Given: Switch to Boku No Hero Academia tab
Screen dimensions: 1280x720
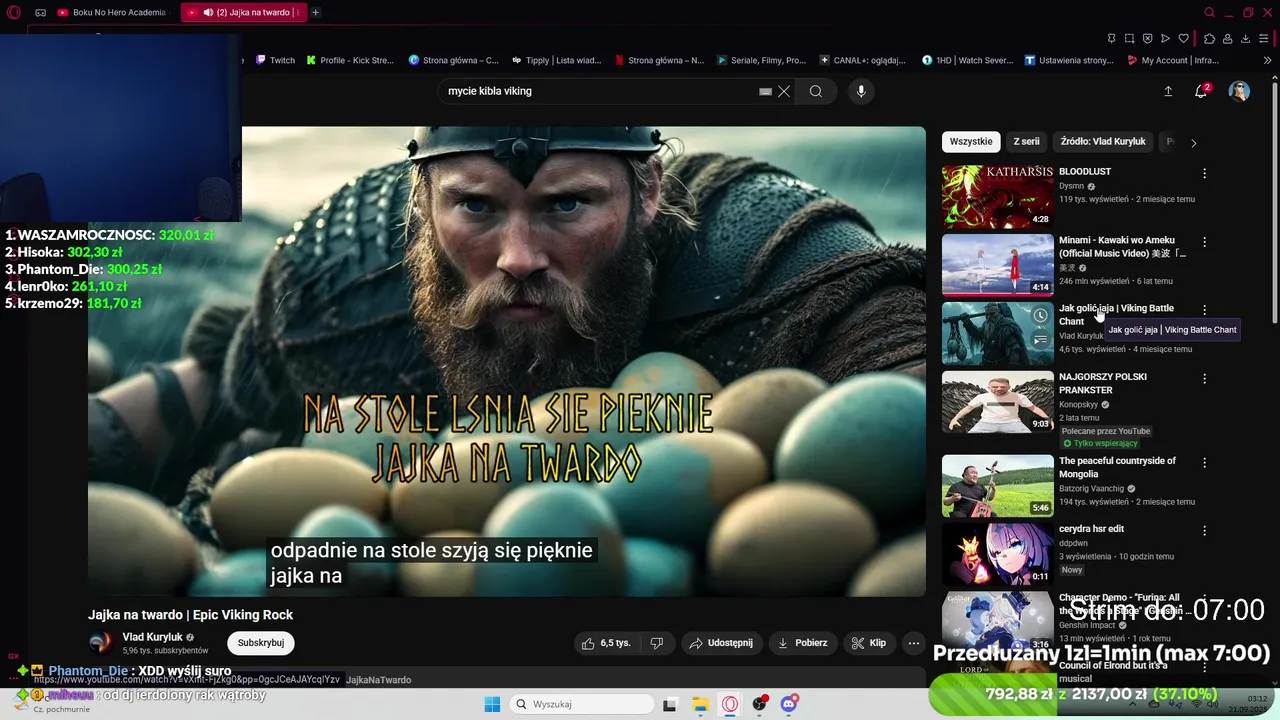Looking at the screenshot, I should [111, 12].
